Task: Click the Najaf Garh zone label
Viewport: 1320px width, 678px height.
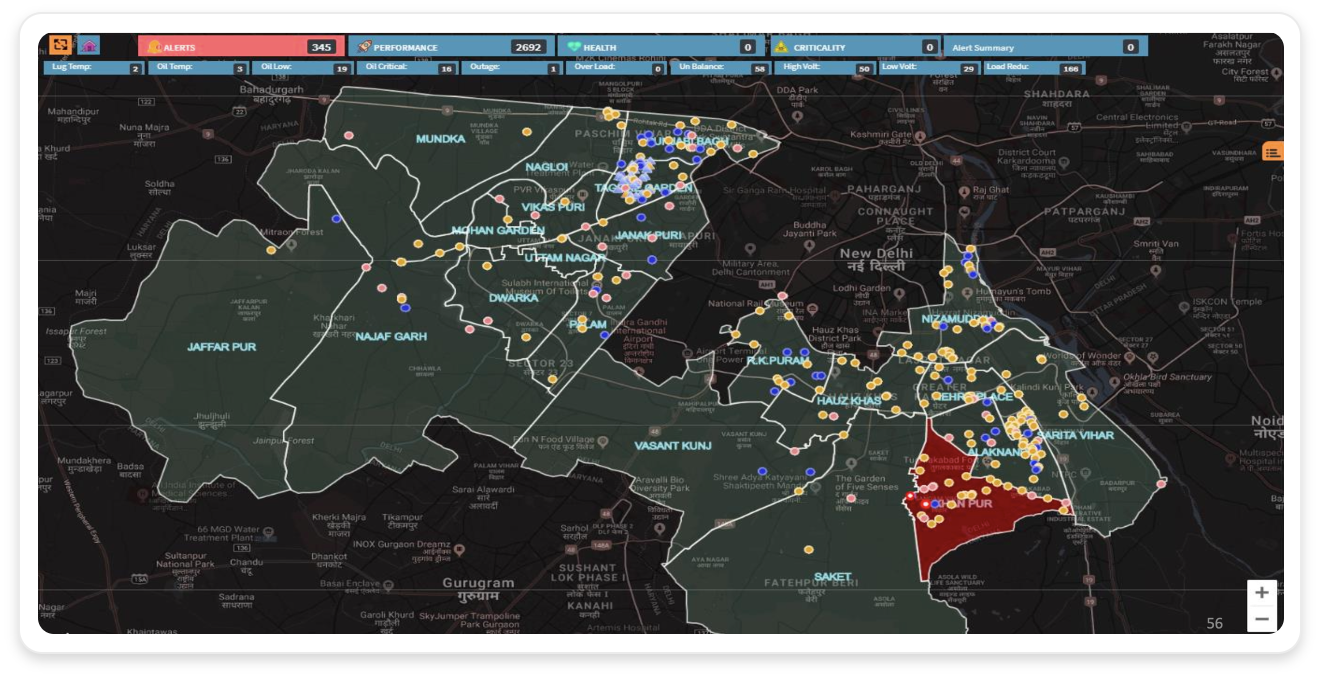Action: coord(391,337)
